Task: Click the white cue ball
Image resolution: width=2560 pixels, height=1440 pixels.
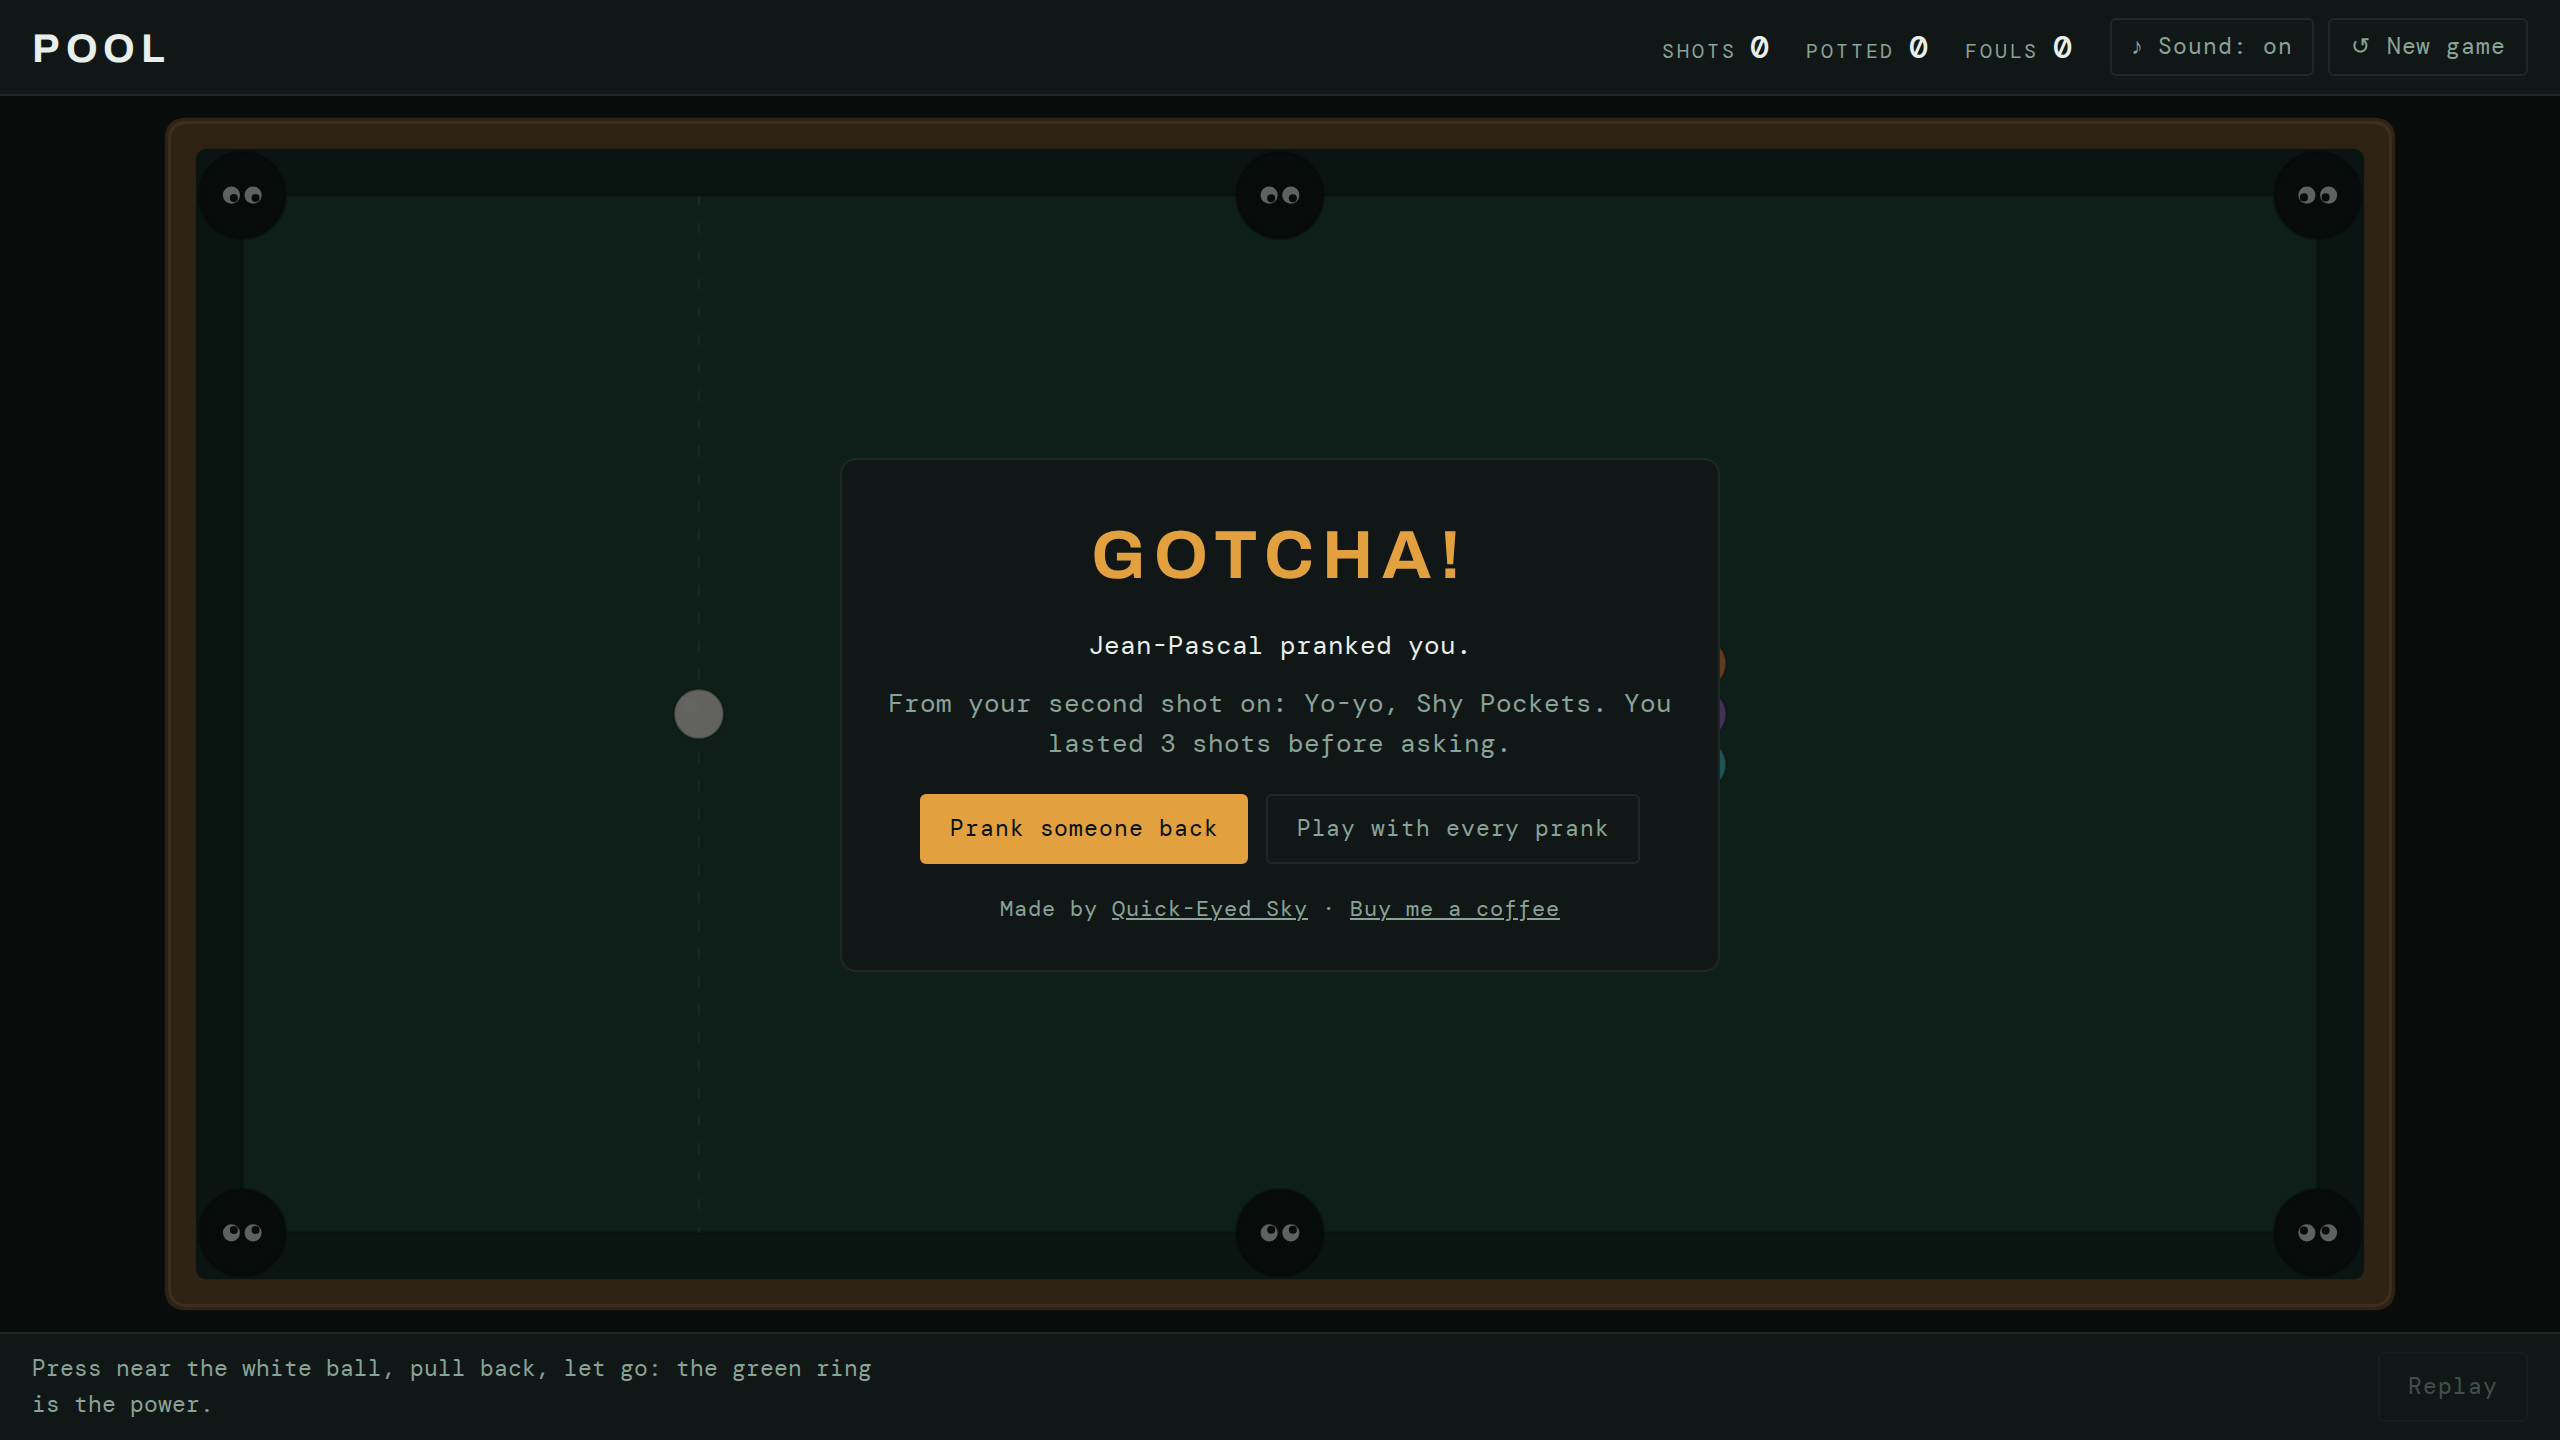Action: (698, 714)
